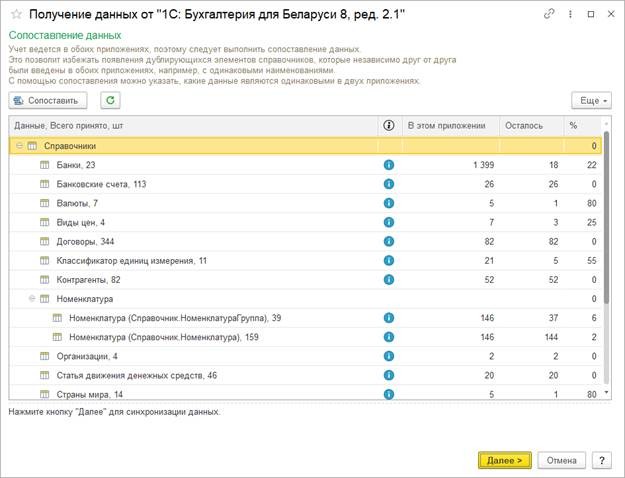
Task: Click the favorite star icon in title
Action: [16, 14]
